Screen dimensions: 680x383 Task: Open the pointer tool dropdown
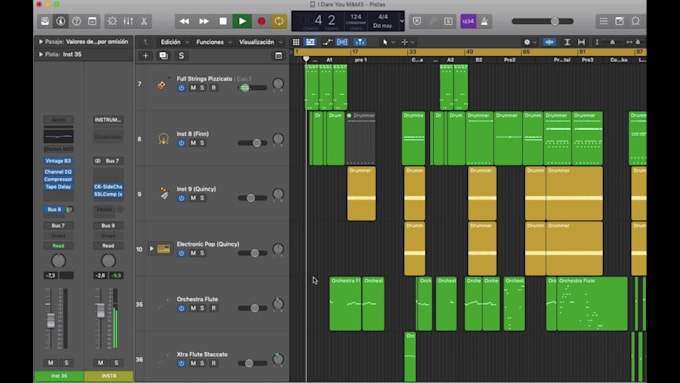pos(387,42)
